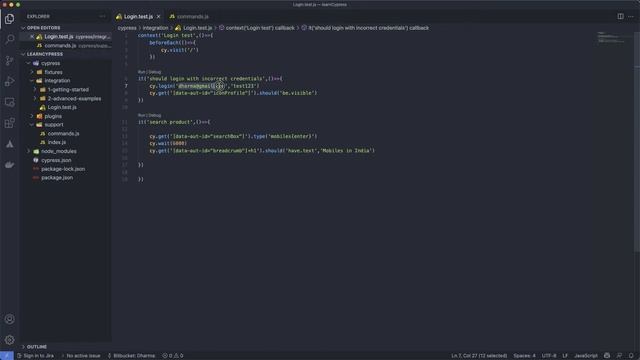Open index.js in the support folder
The height and width of the screenshot is (360, 640).
[56, 142]
